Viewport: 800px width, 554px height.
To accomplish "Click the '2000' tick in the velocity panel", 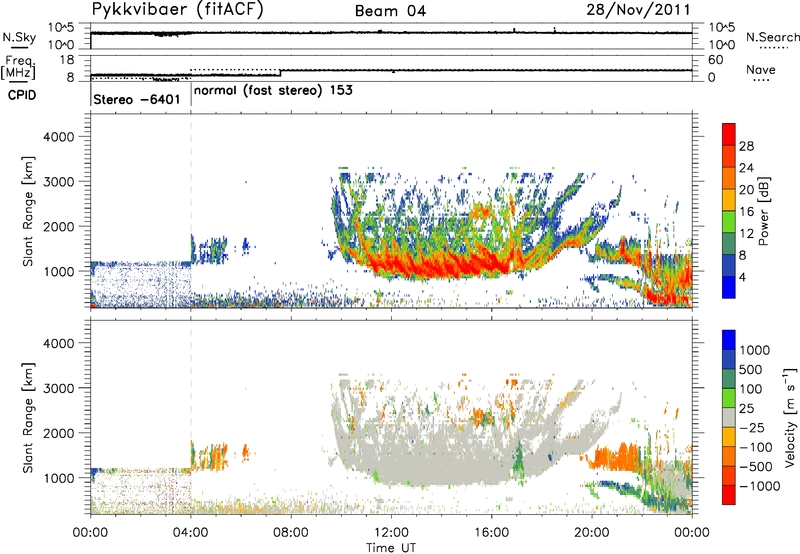I will click(59, 433).
